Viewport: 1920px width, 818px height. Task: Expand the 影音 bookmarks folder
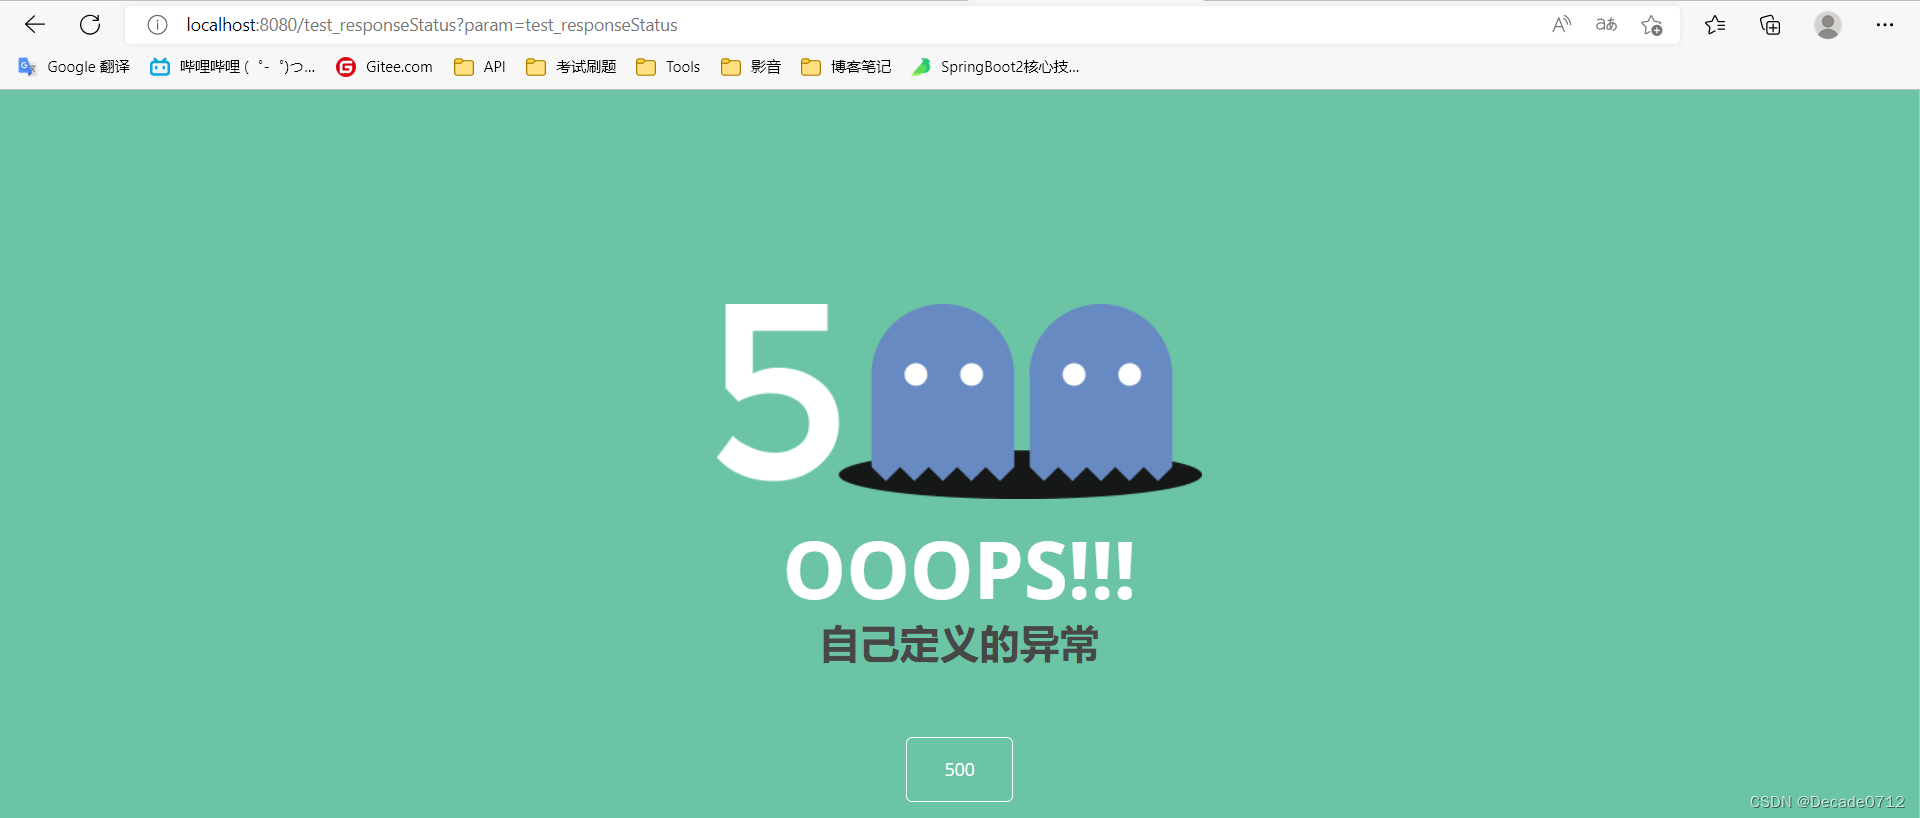pyautogui.click(x=751, y=67)
